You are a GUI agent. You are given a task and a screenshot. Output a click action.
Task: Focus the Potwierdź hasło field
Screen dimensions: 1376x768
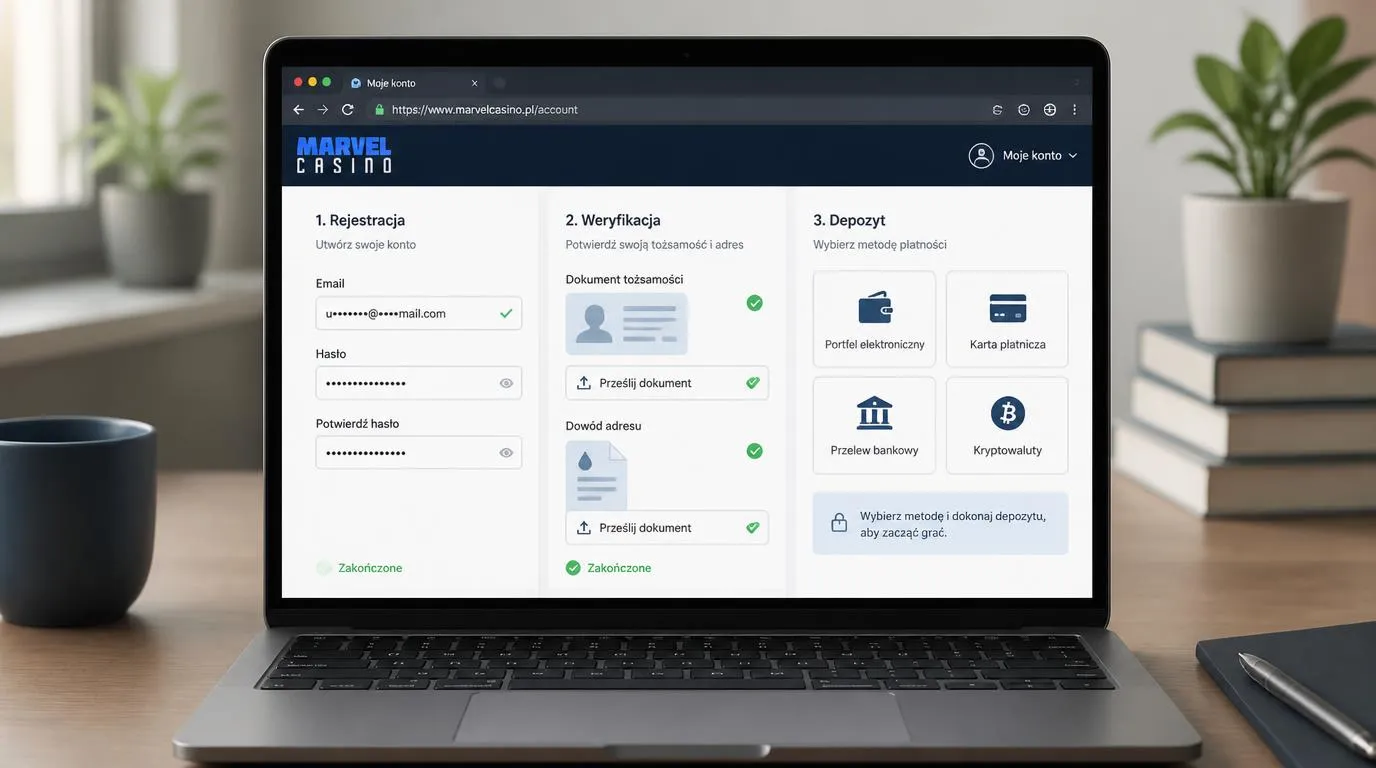(419, 453)
